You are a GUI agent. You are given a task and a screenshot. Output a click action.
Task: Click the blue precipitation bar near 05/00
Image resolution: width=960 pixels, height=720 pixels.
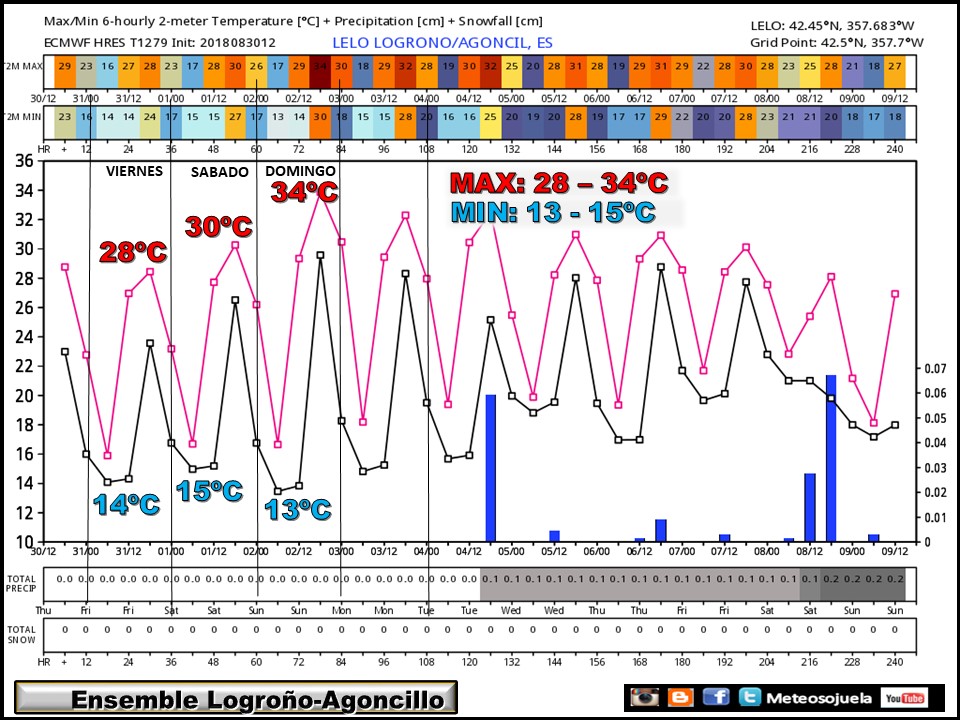pos(490,468)
